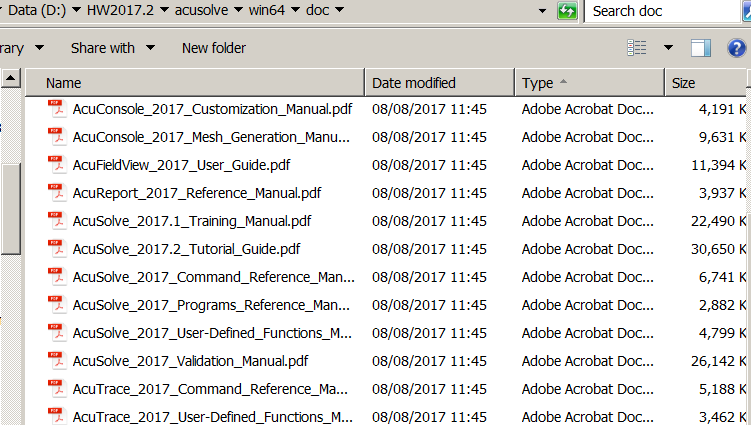The width and height of the screenshot is (751, 425).
Task: Select AcuFieldView_2017_User_Guide.pdf file name
Action: (x=181, y=165)
